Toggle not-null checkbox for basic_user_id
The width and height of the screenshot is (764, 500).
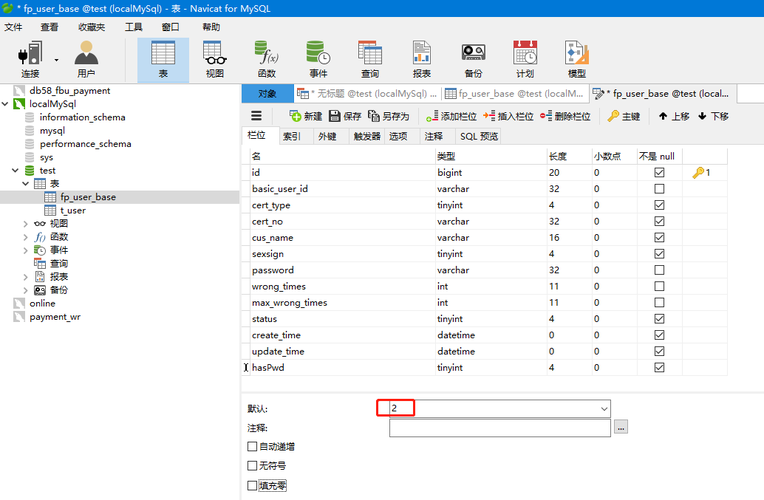pos(659,189)
